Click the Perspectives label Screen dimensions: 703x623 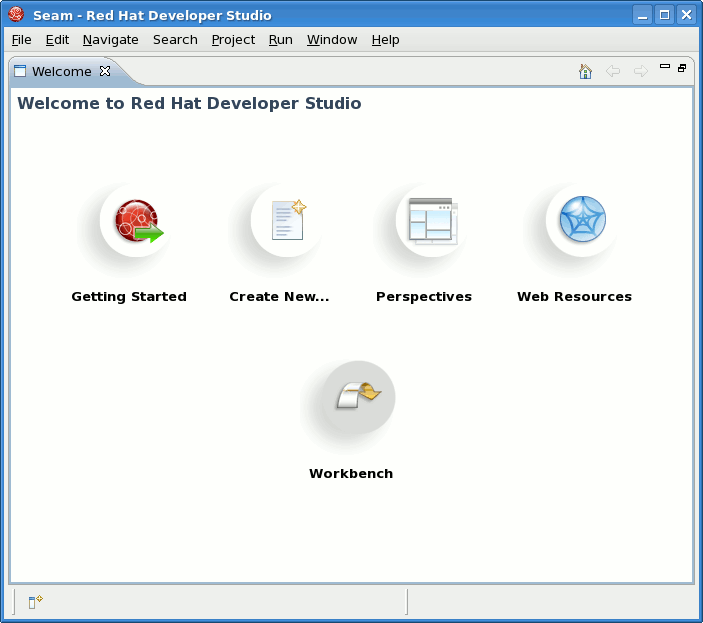pos(424,297)
